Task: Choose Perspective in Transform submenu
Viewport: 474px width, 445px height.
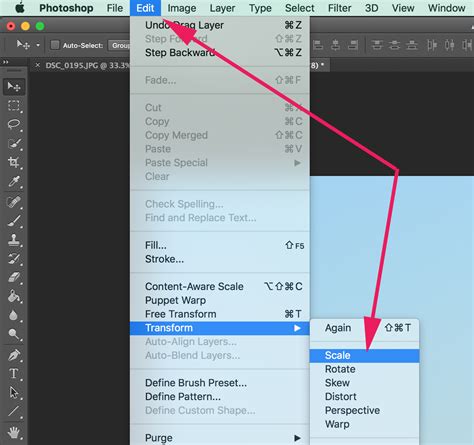Action: (365, 410)
